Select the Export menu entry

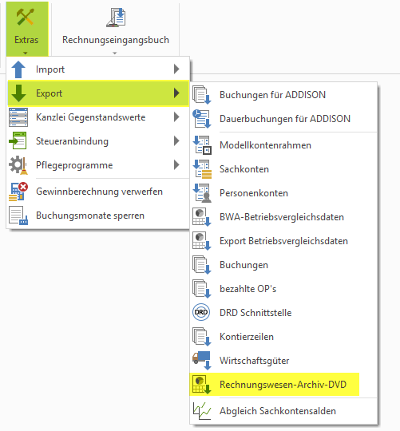pos(98,93)
